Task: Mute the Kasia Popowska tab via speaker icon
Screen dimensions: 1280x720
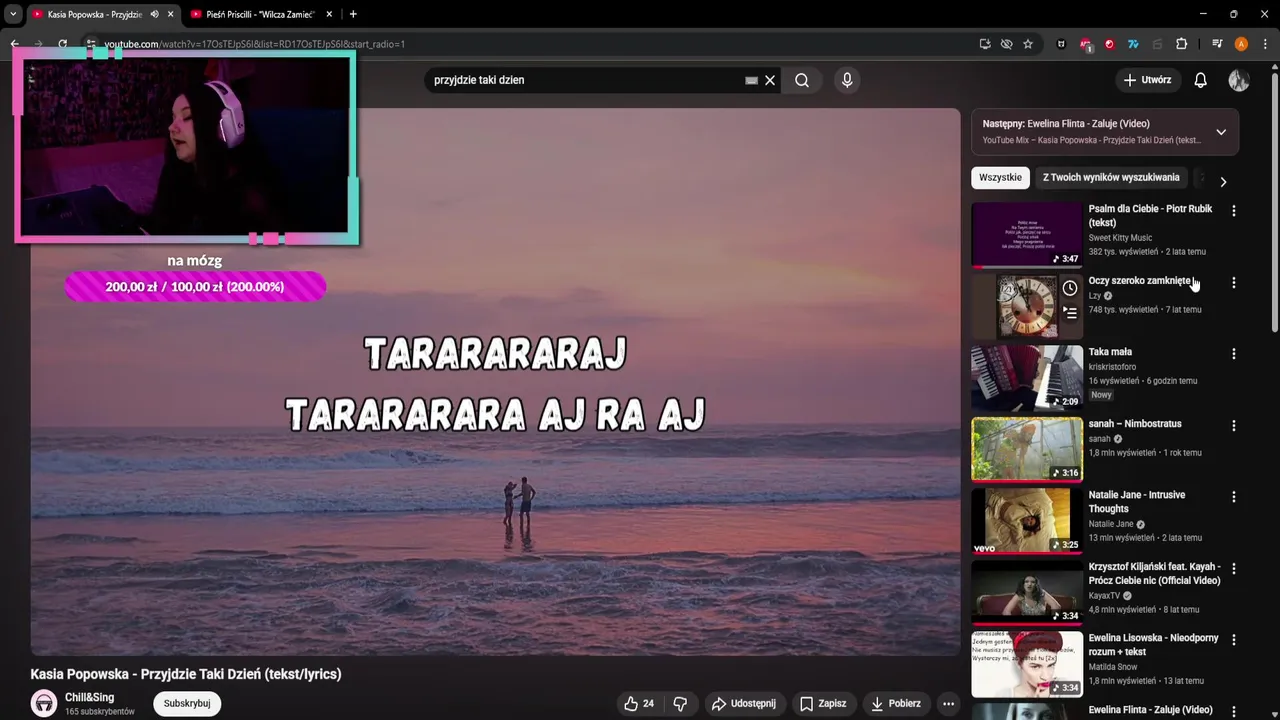Action: click(x=154, y=14)
